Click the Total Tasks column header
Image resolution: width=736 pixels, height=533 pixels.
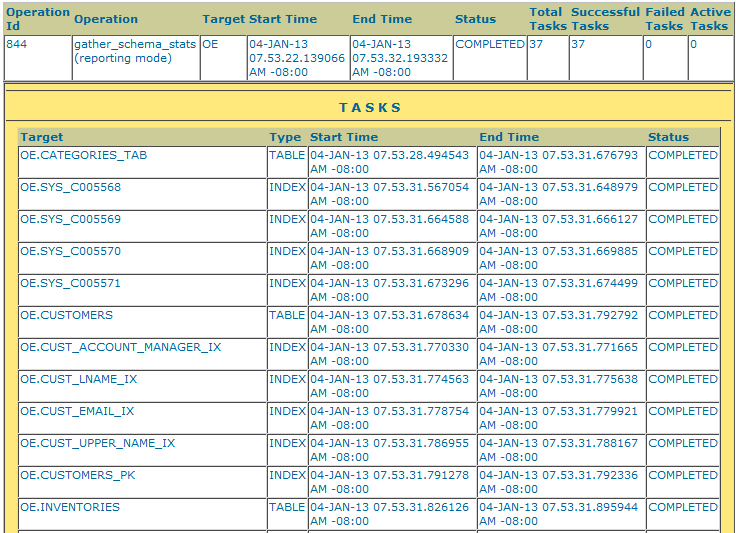coord(547,19)
